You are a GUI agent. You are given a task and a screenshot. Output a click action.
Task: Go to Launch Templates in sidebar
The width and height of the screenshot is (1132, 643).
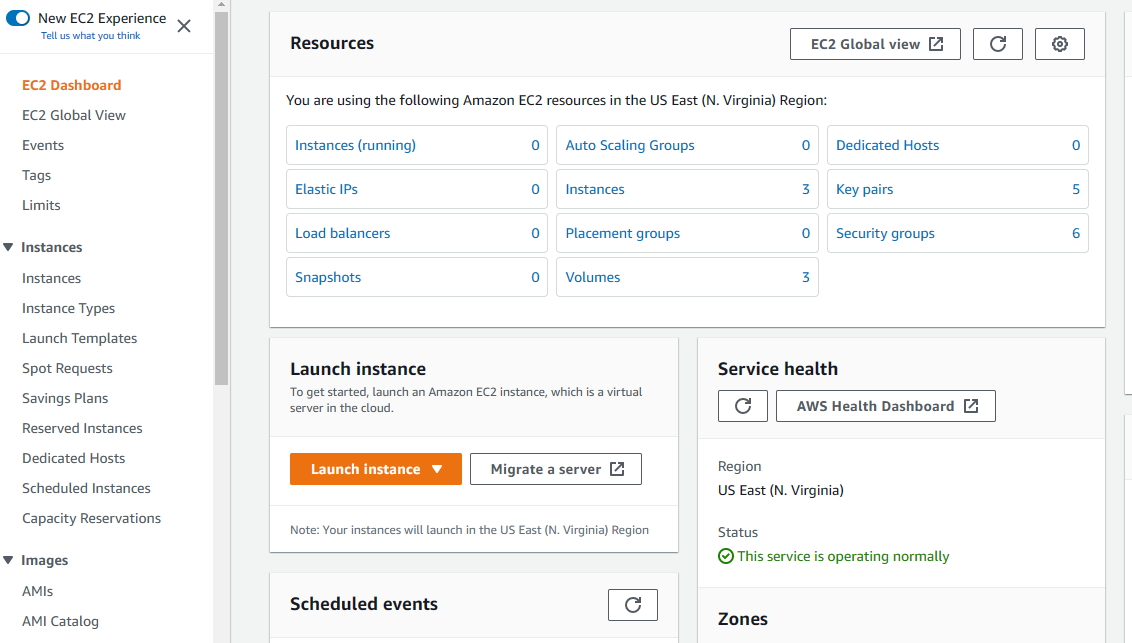(79, 338)
